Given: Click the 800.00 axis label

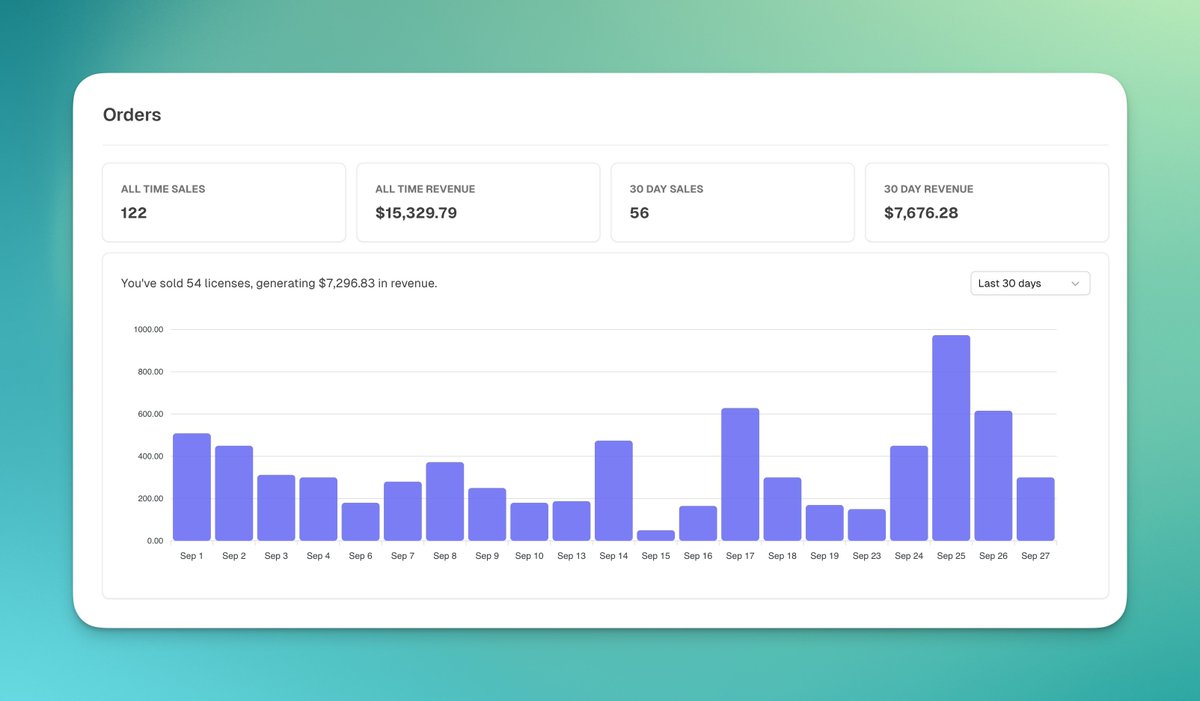Looking at the screenshot, I should tap(149, 372).
